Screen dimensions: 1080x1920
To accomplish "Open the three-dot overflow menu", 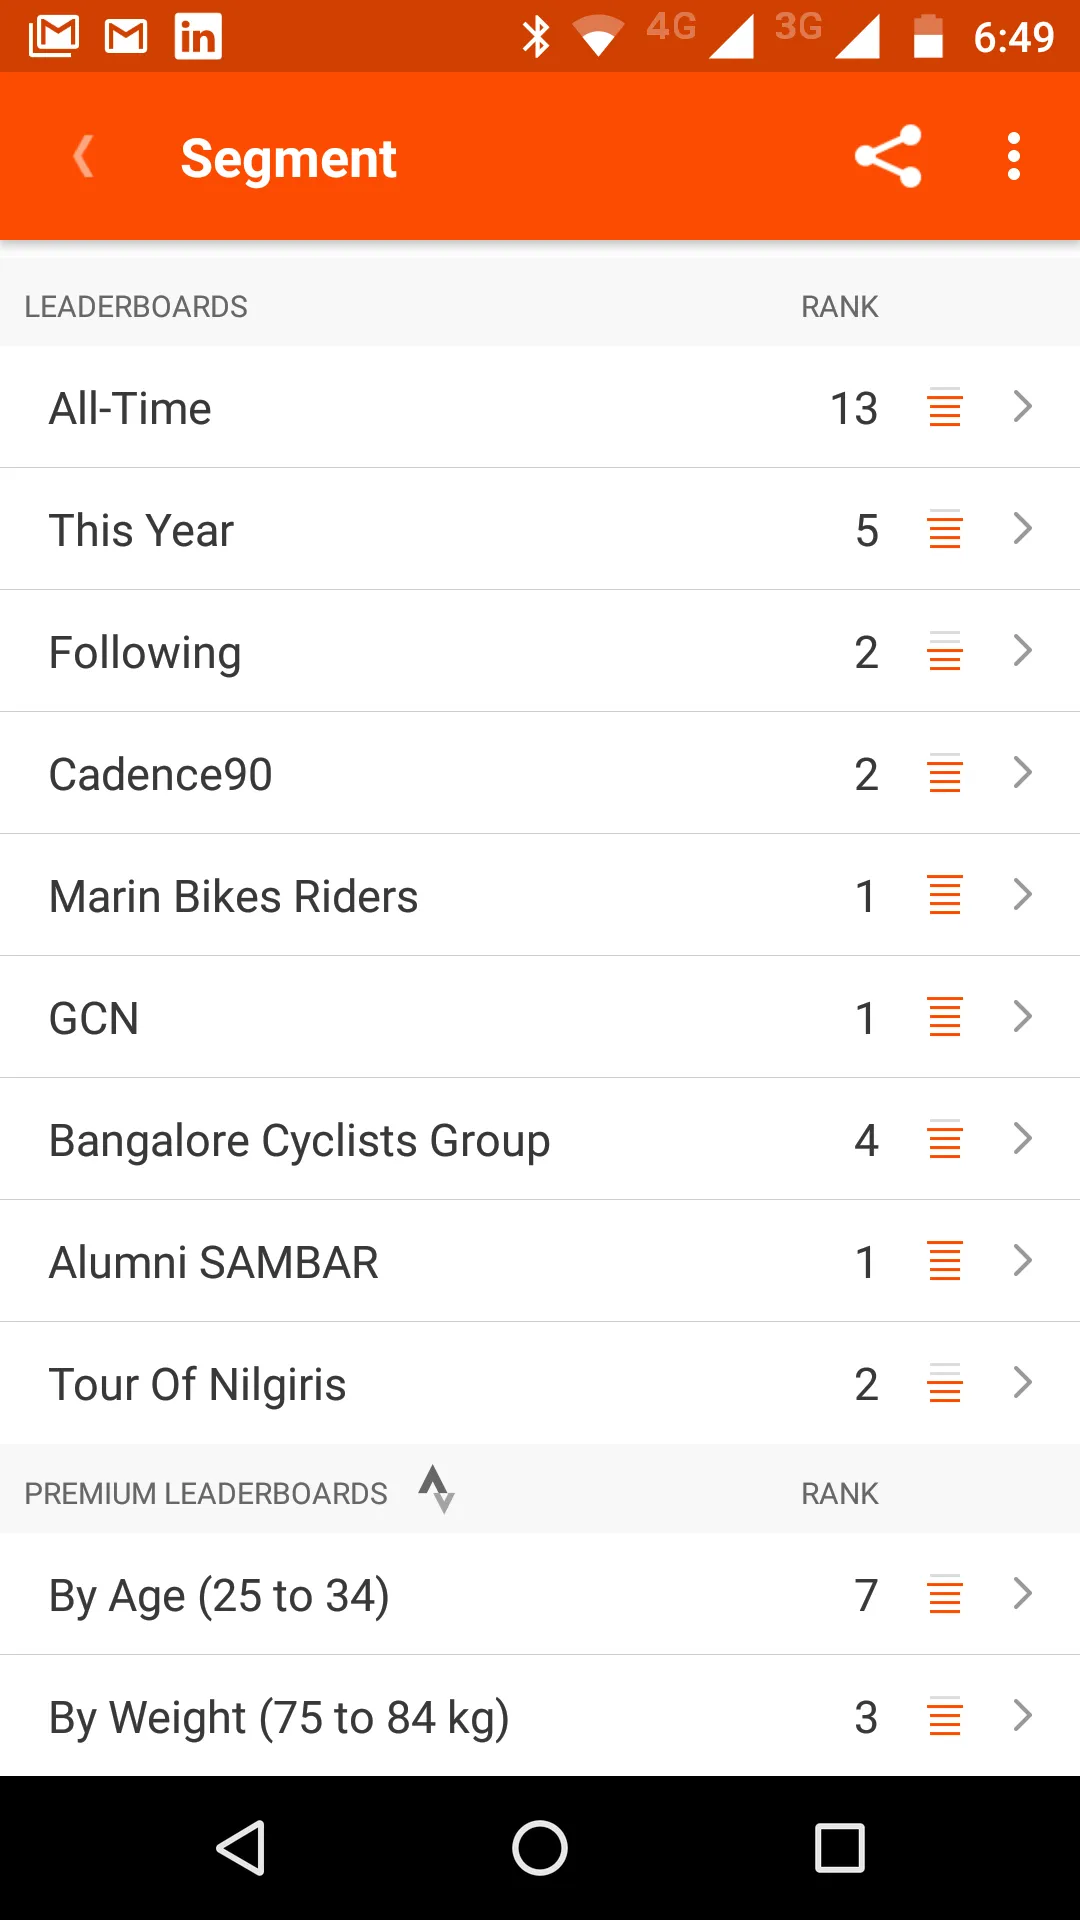I will coord(1014,157).
